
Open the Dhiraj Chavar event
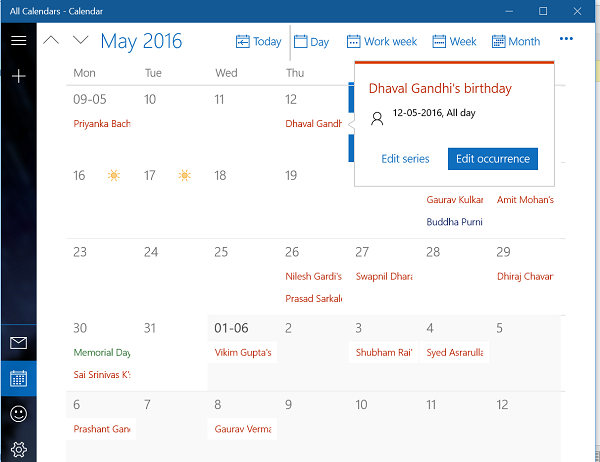tap(525, 276)
